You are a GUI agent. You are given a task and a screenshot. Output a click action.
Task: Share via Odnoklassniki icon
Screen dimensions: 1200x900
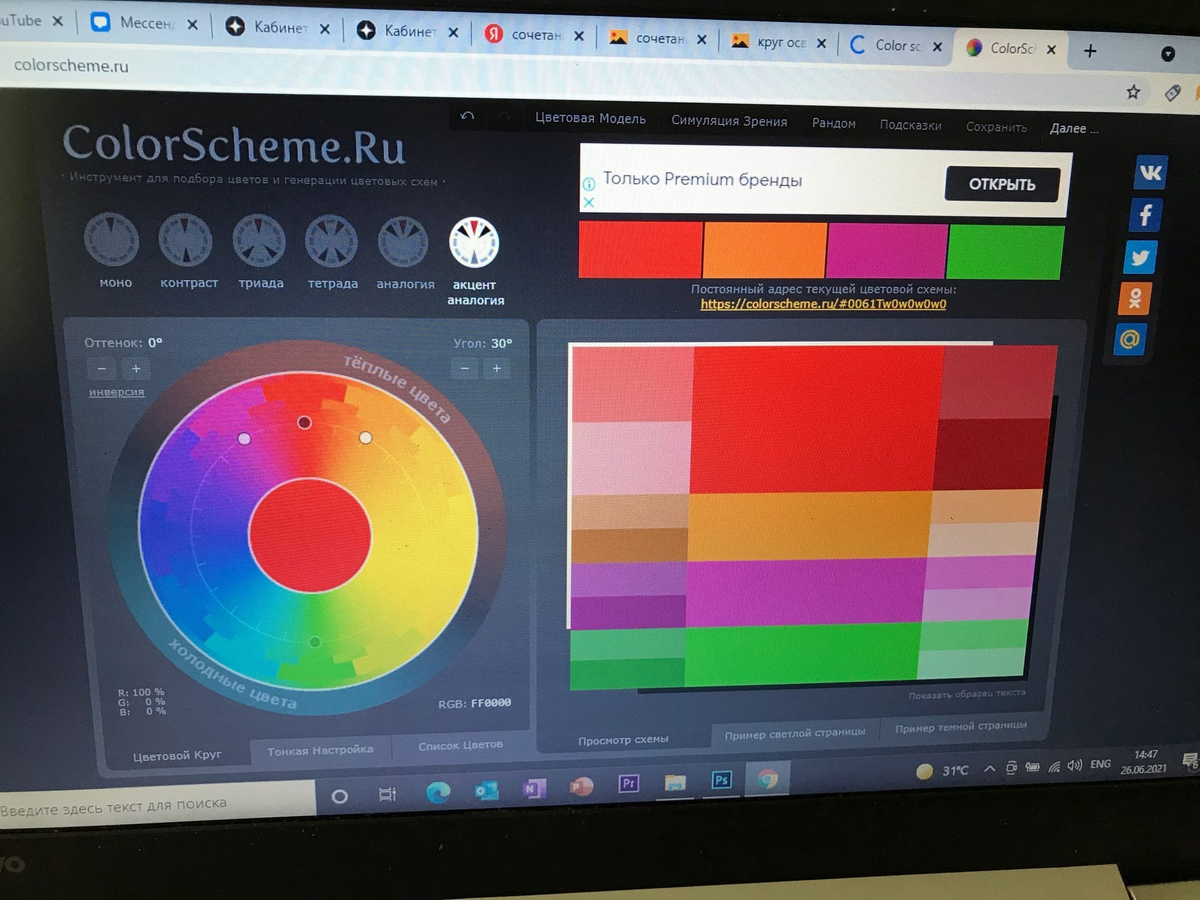(1135, 298)
